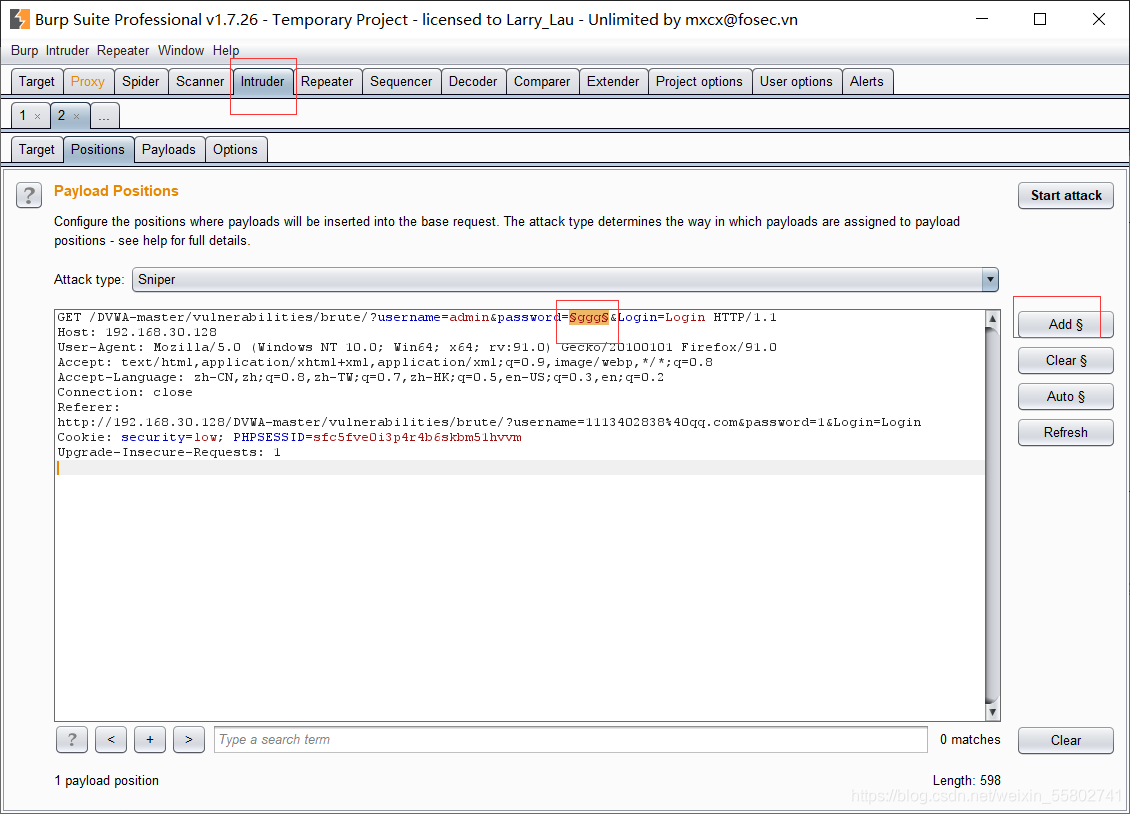This screenshot has height=814, width=1130.
Task: Close Intruder attack tab 2
Action: click(x=76, y=116)
